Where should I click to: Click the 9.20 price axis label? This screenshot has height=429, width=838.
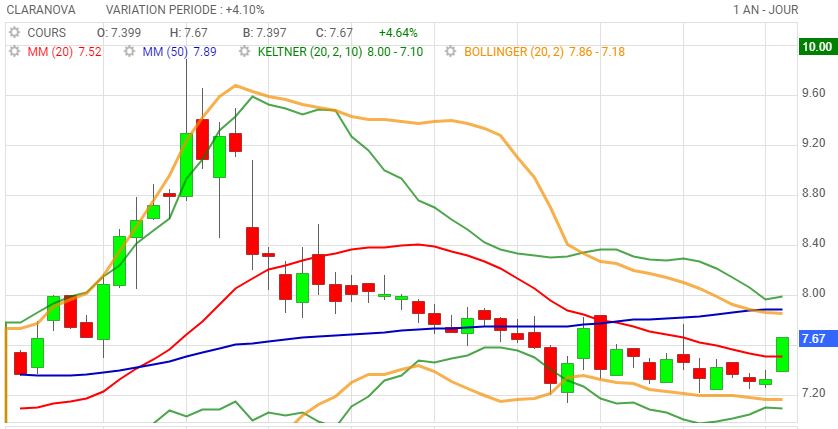(x=814, y=143)
